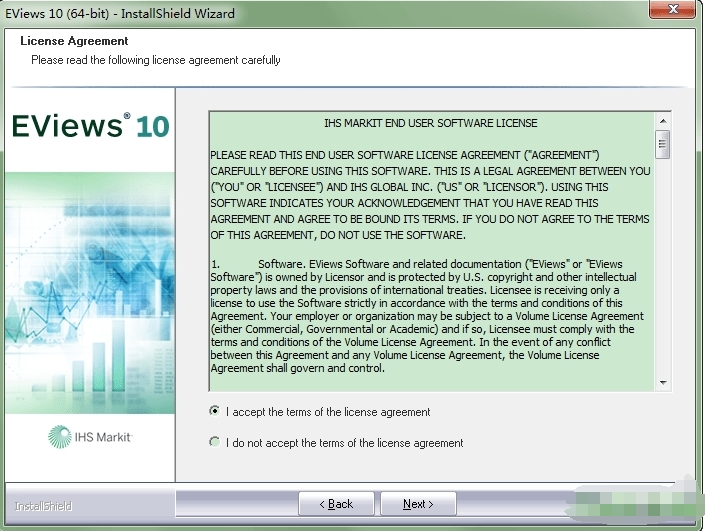Click the IHS Markit logo
Screen dimensions: 706x531
point(90,437)
